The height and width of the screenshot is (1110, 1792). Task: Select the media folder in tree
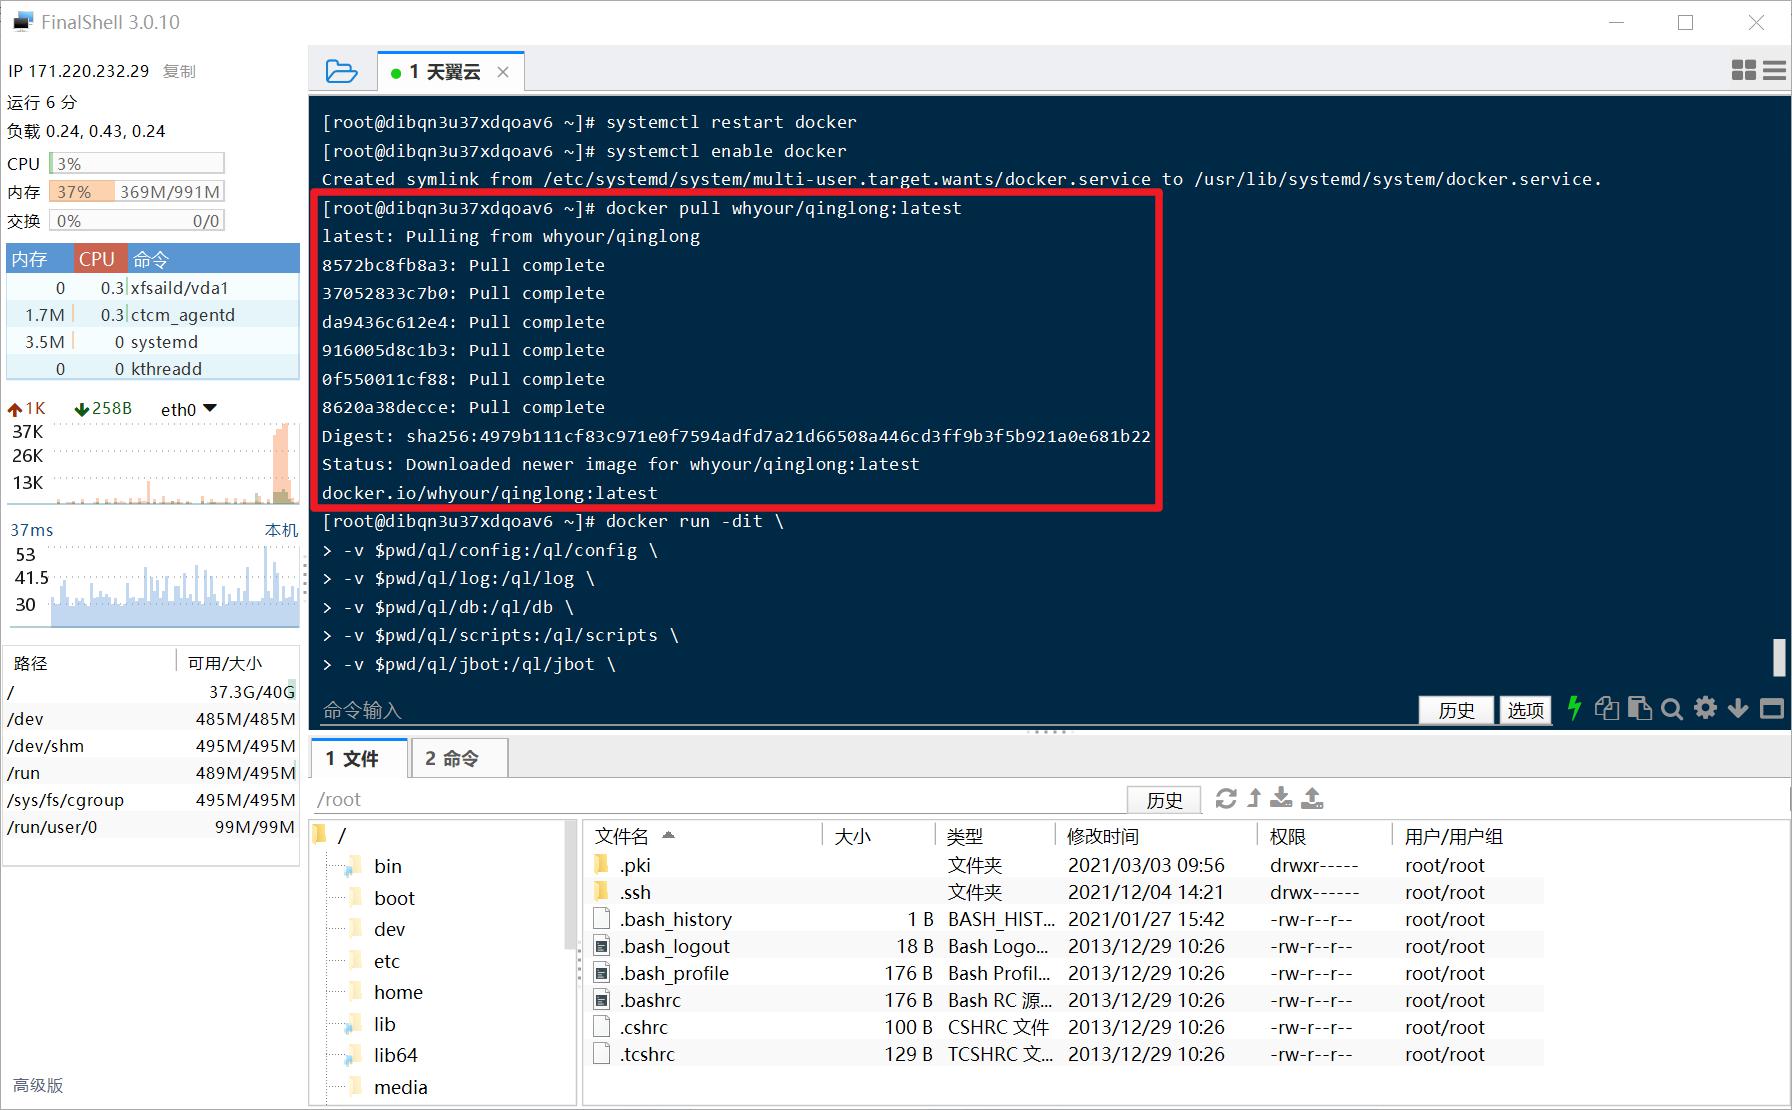coord(400,1087)
